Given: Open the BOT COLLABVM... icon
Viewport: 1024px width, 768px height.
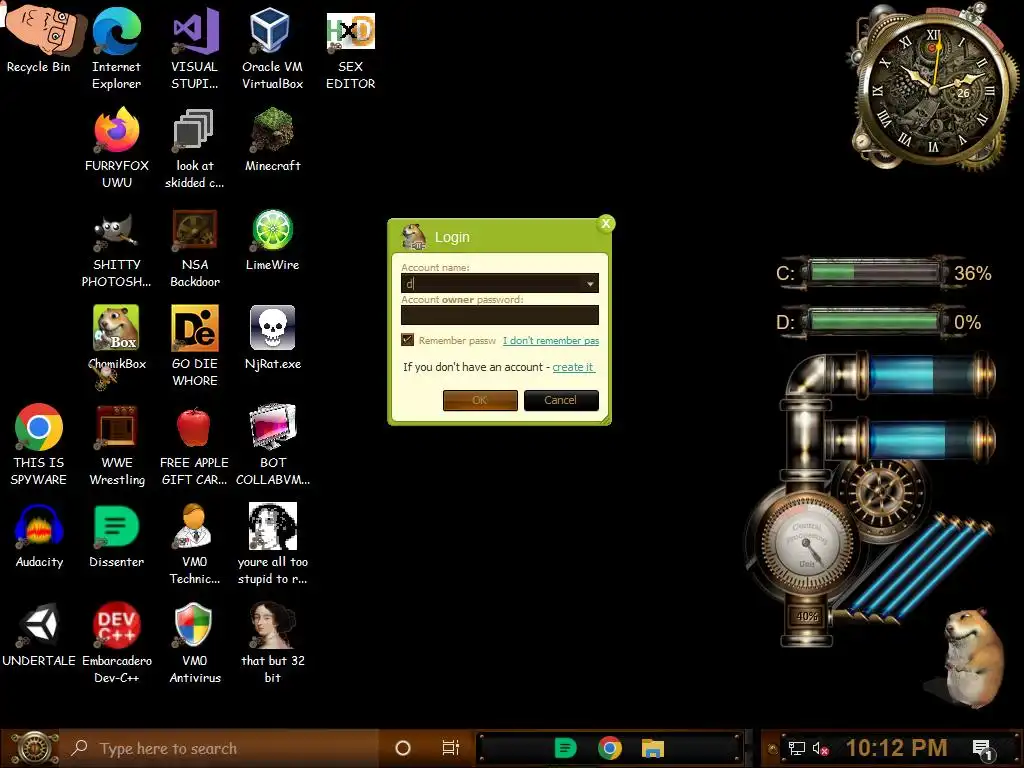Looking at the screenshot, I should [x=272, y=427].
